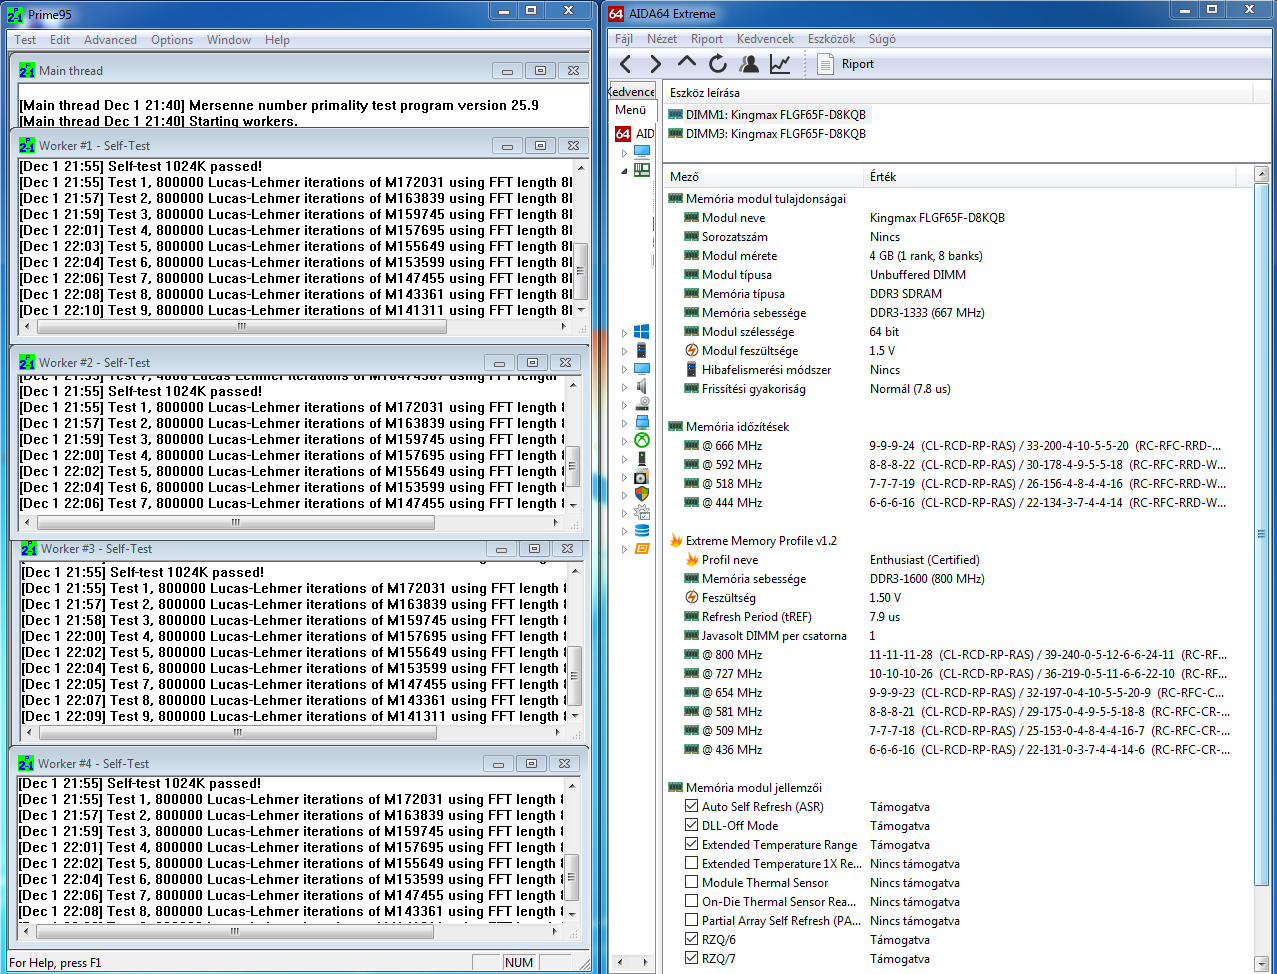The width and height of the screenshot is (1277, 974).
Task: Select the Storage drive tree icon
Action: (642, 404)
